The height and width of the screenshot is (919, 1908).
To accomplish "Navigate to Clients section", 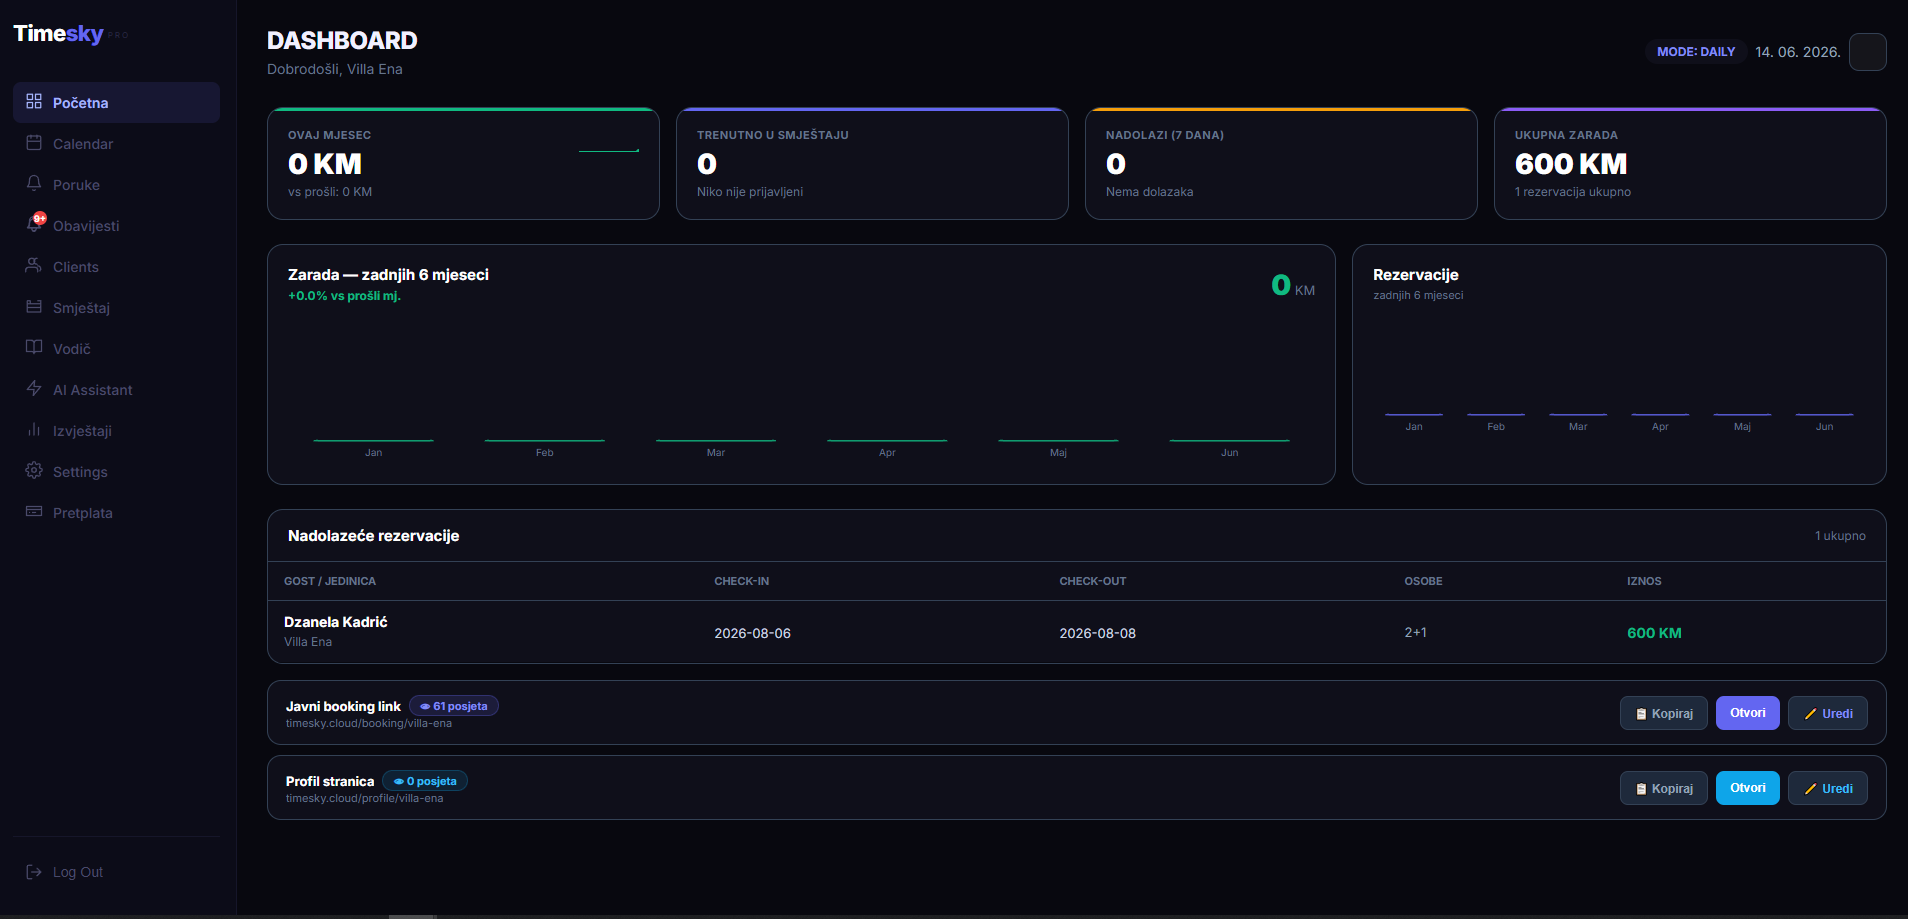I will [x=116, y=266].
